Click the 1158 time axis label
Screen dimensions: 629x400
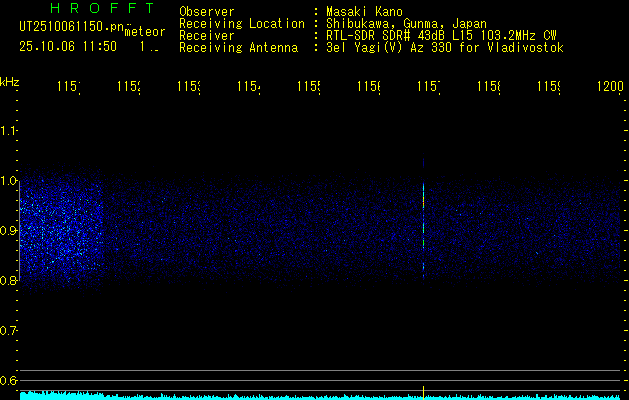pyautogui.click(x=489, y=86)
